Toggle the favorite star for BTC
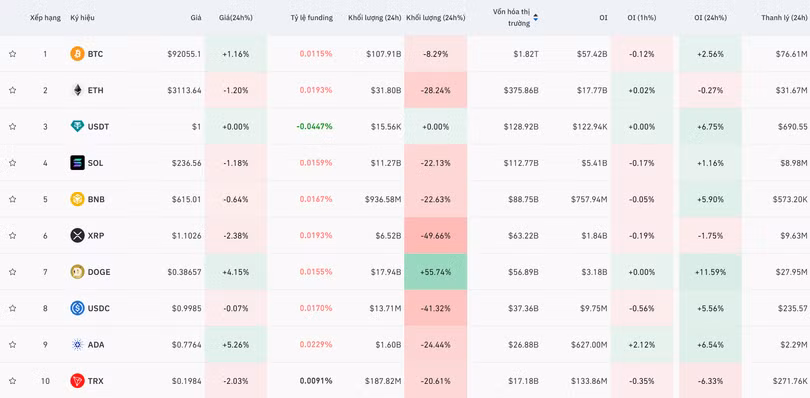 pos(12,54)
